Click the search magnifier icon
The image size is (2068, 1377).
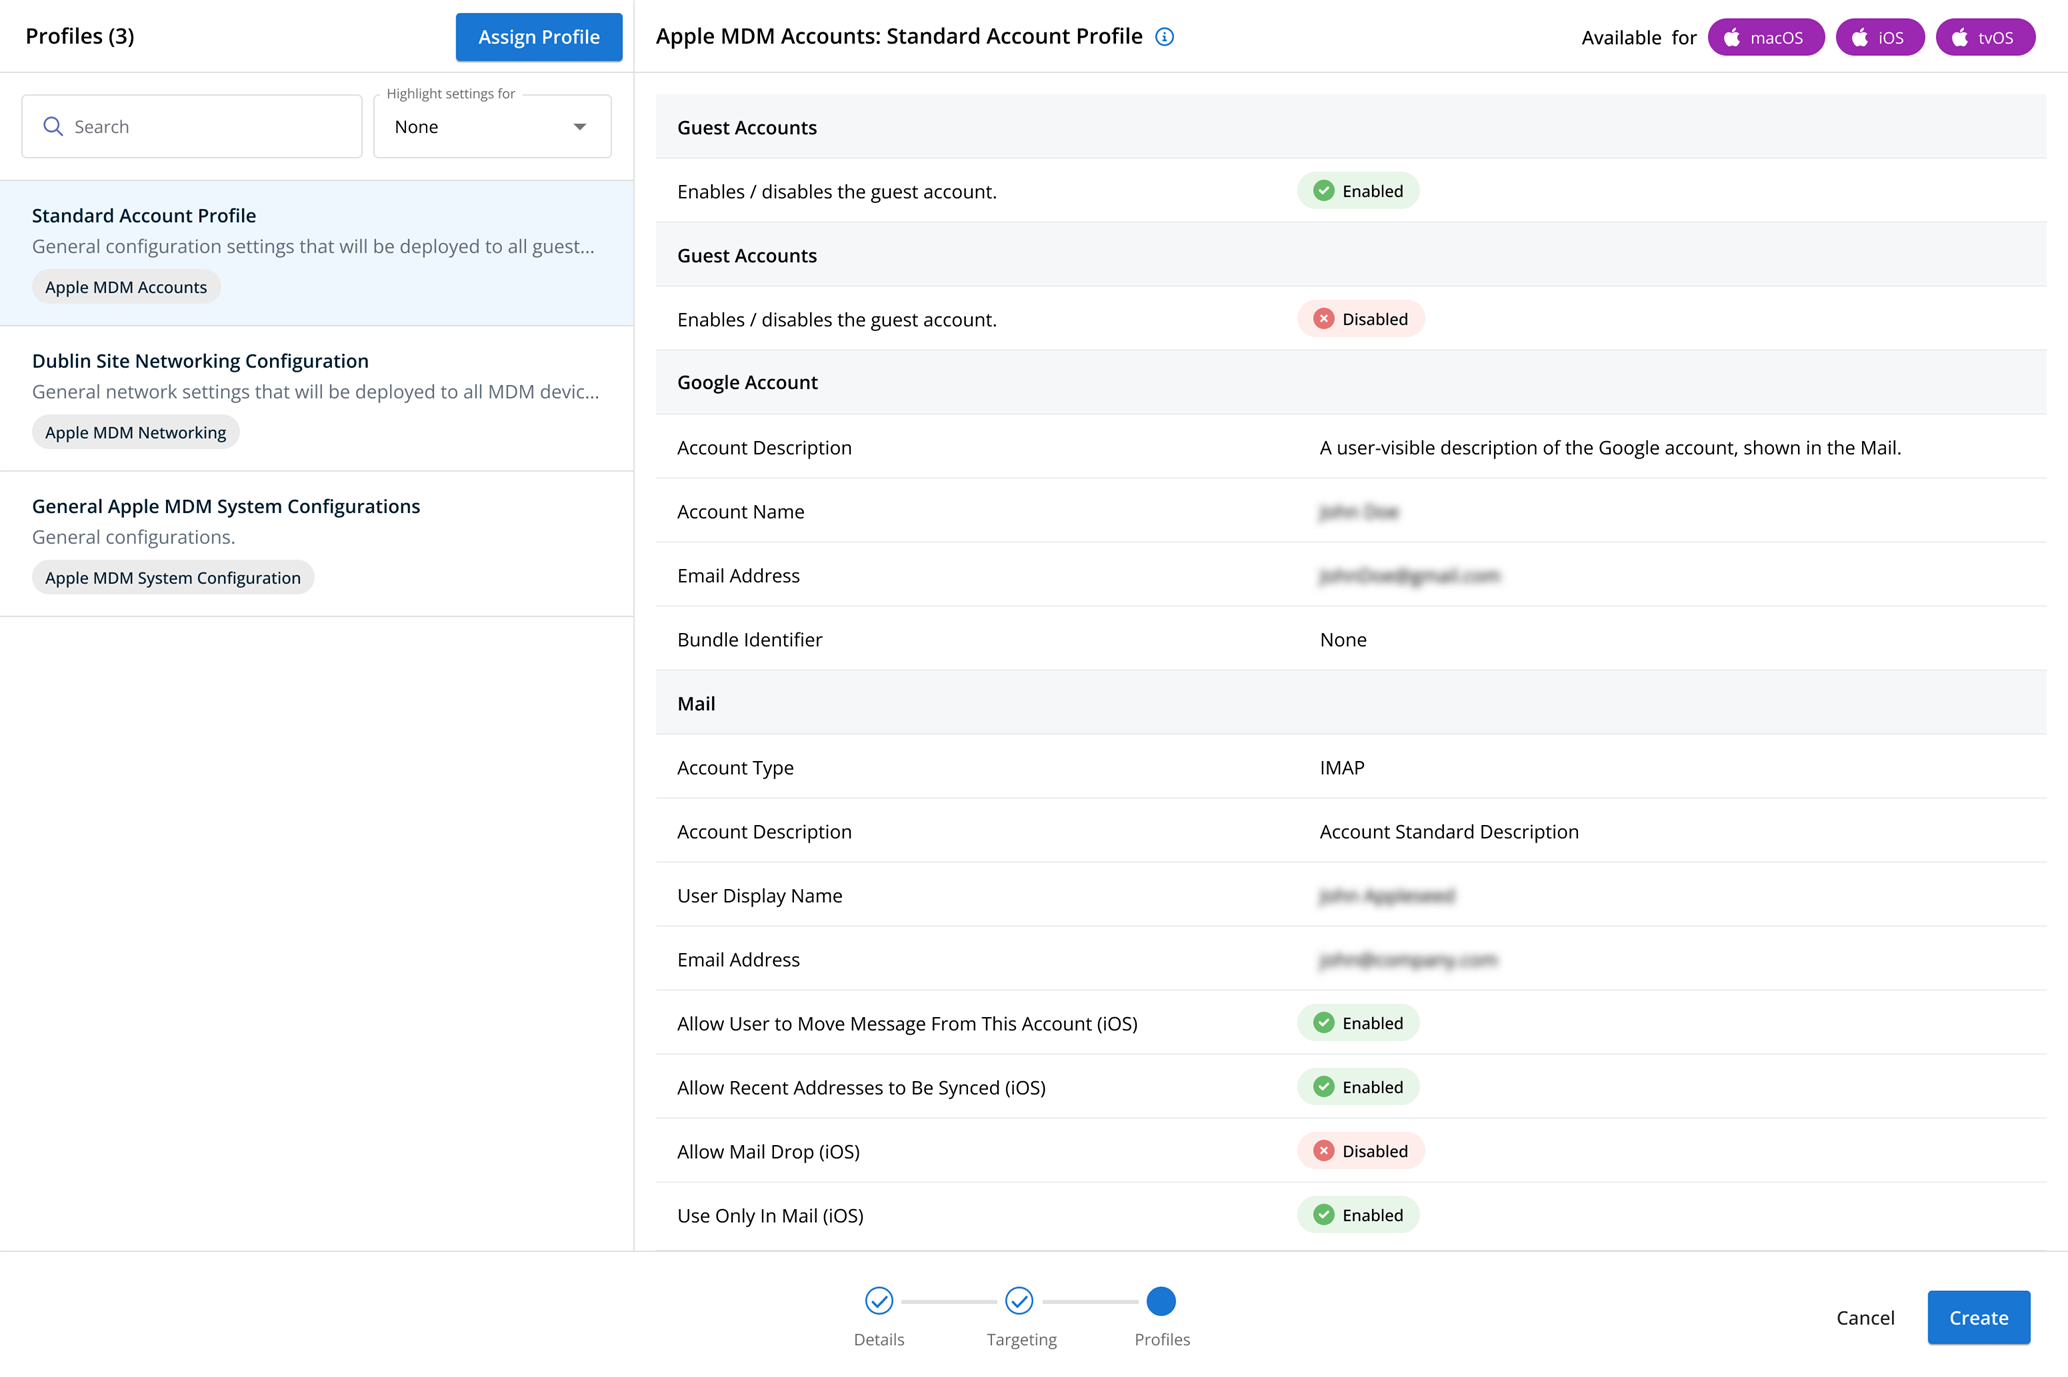click(x=53, y=126)
